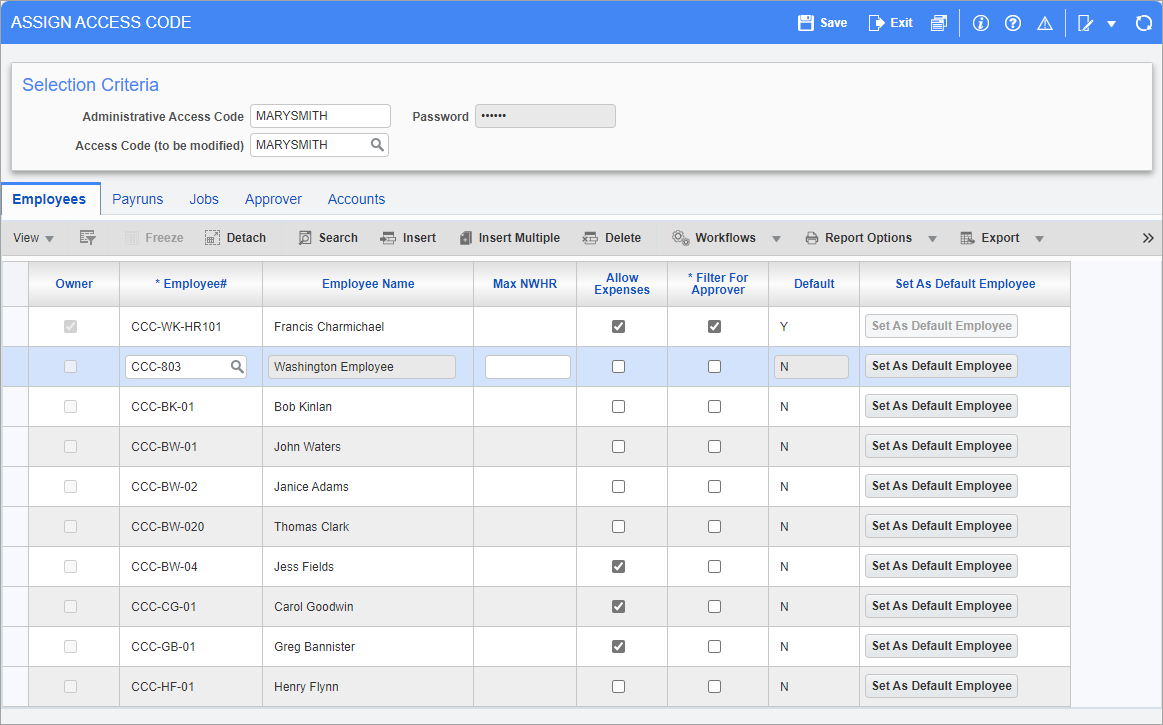Click the edit notes pencil icon
1163x725 pixels.
click(x=1085, y=23)
